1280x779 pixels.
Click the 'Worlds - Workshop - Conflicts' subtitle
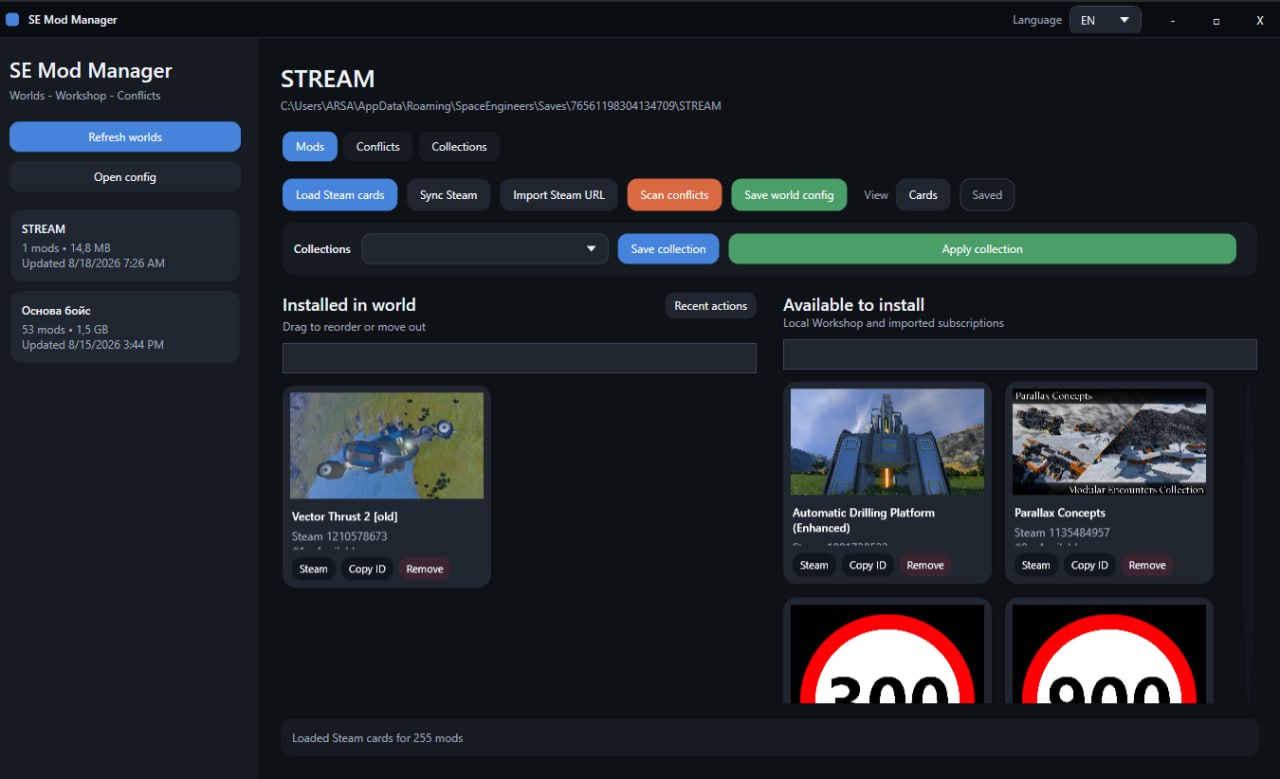point(85,96)
